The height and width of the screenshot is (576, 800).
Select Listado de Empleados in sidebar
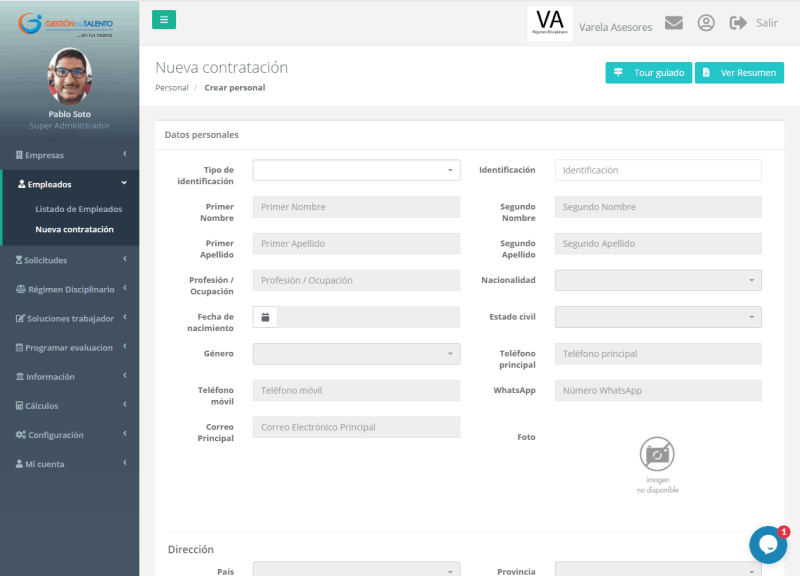[x=78, y=209]
